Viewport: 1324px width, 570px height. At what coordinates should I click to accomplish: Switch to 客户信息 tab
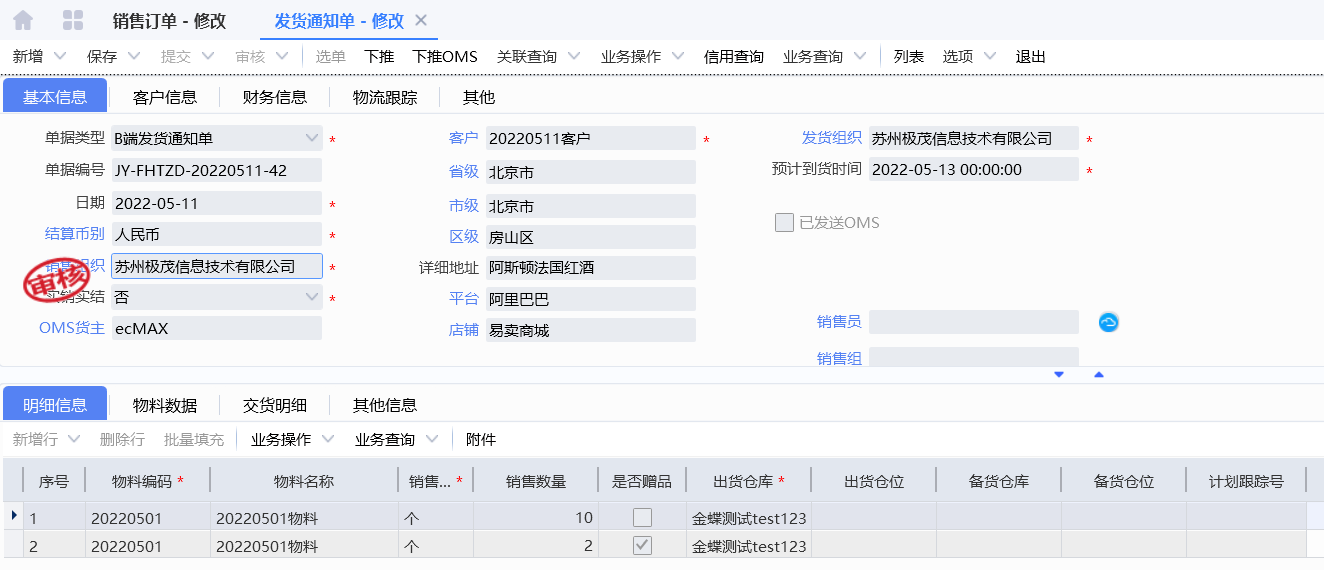(165, 97)
